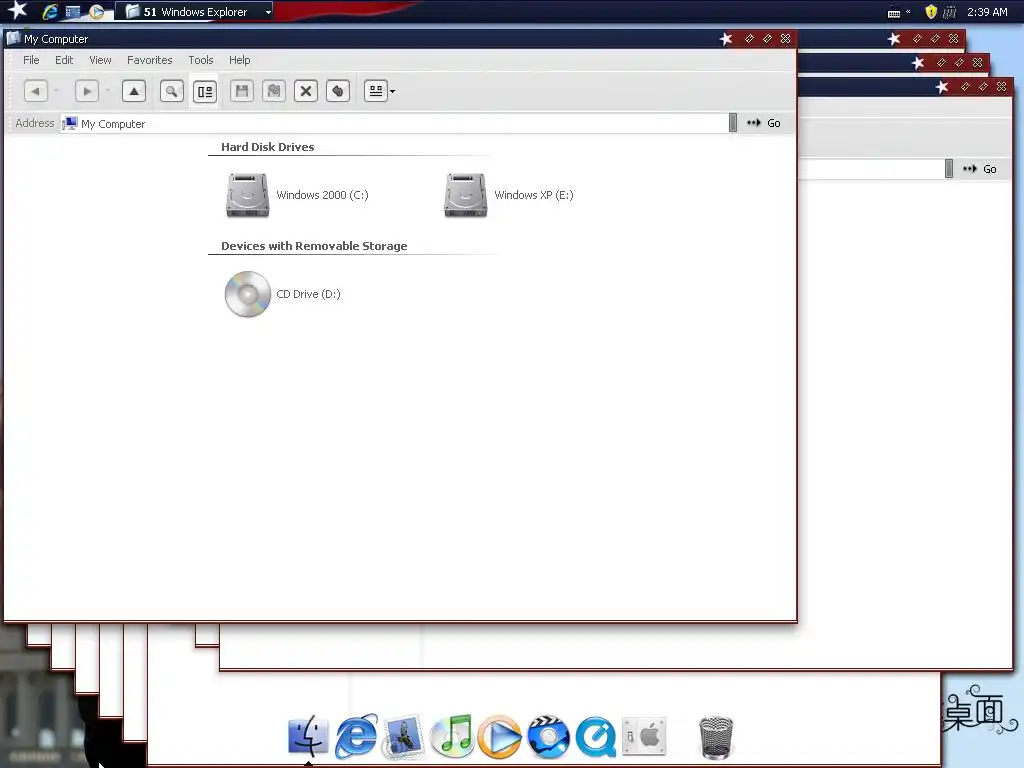This screenshot has width=1024, height=768.
Task: Expand the My Computer address bar dropdown
Action: 733,123
